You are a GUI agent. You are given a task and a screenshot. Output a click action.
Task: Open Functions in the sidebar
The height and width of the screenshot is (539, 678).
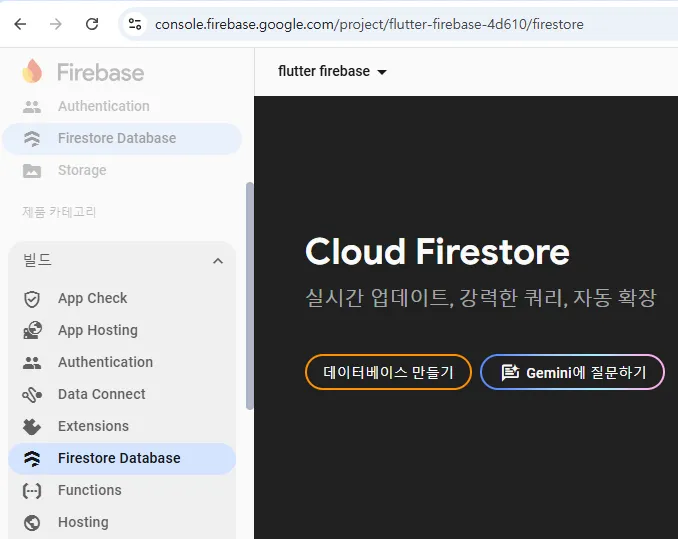tap(90, 490)
